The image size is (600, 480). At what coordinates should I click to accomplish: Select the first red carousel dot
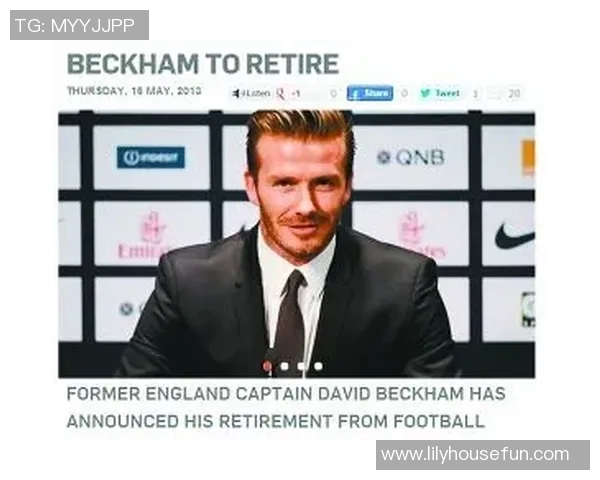coord(267,366)
